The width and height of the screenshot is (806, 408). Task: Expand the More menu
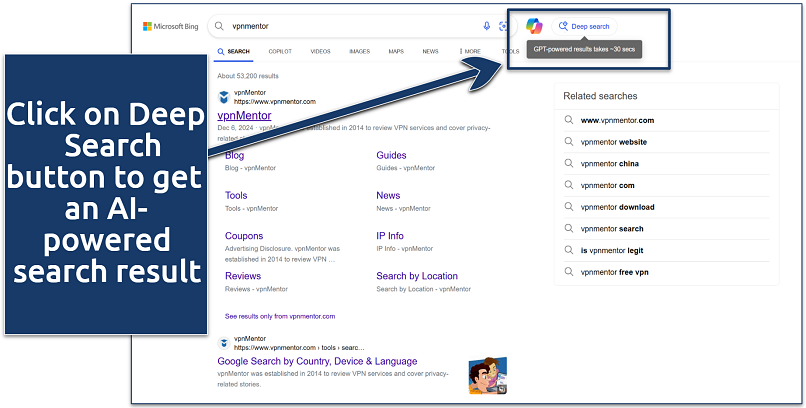[470, 51]
